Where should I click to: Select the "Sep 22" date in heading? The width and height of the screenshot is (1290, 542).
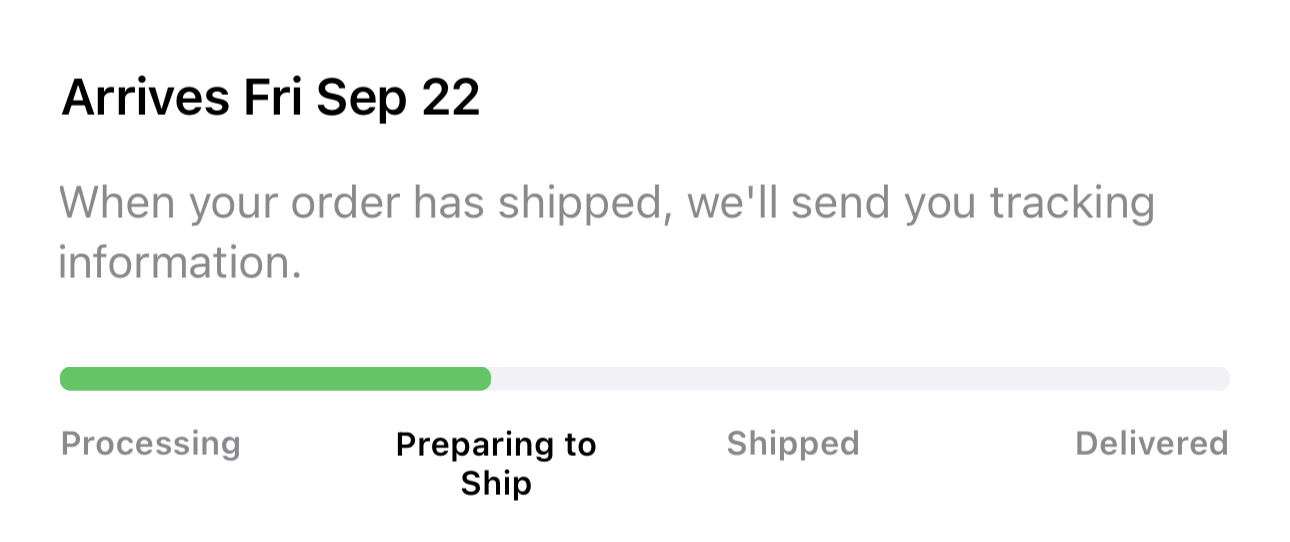pos(398,99)
